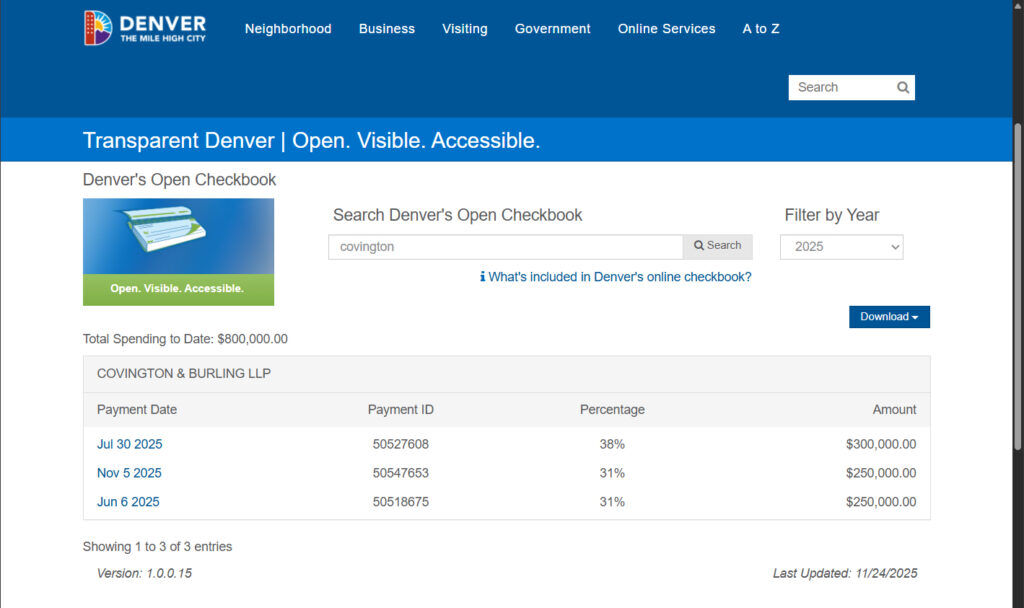1024x608 pixels.
Task: Click the What's included in Denver's online checkbook link
Action: (620, 277)
